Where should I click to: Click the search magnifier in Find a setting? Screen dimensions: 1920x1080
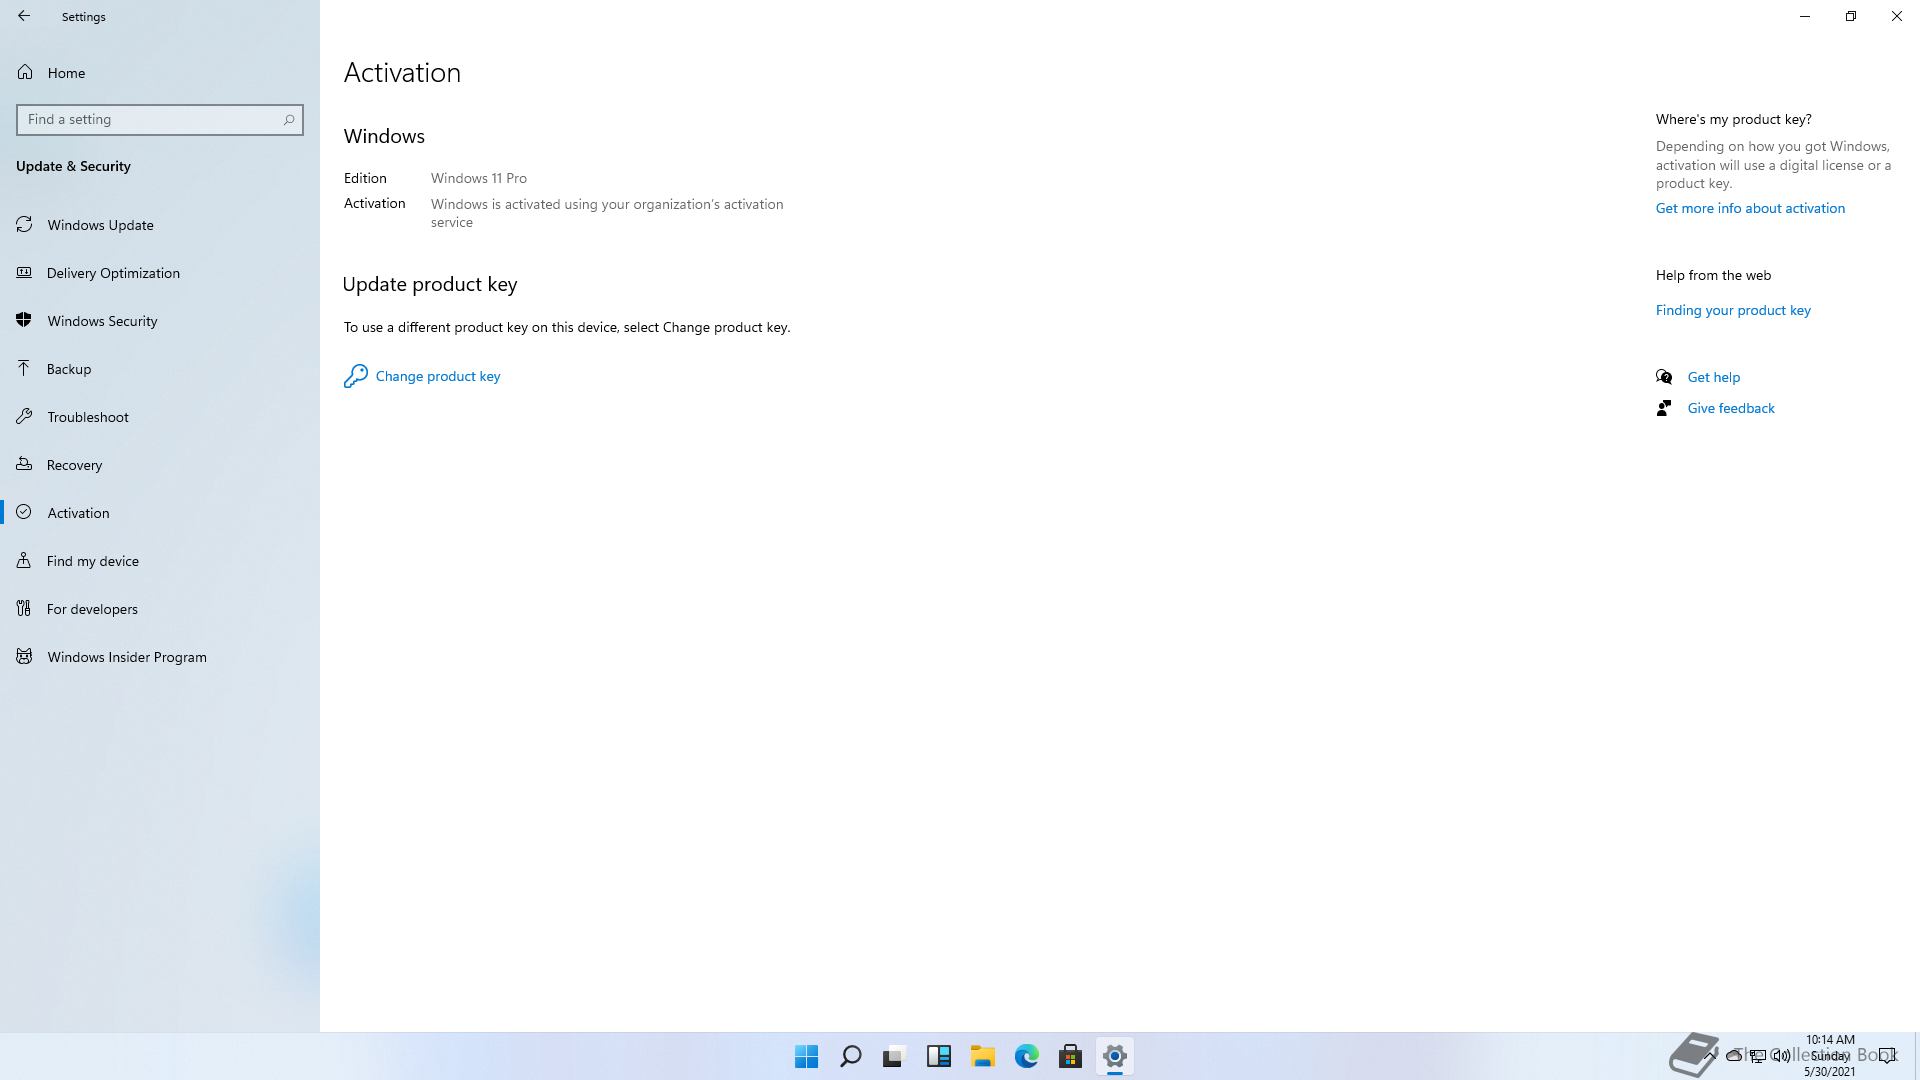(289, 120)
